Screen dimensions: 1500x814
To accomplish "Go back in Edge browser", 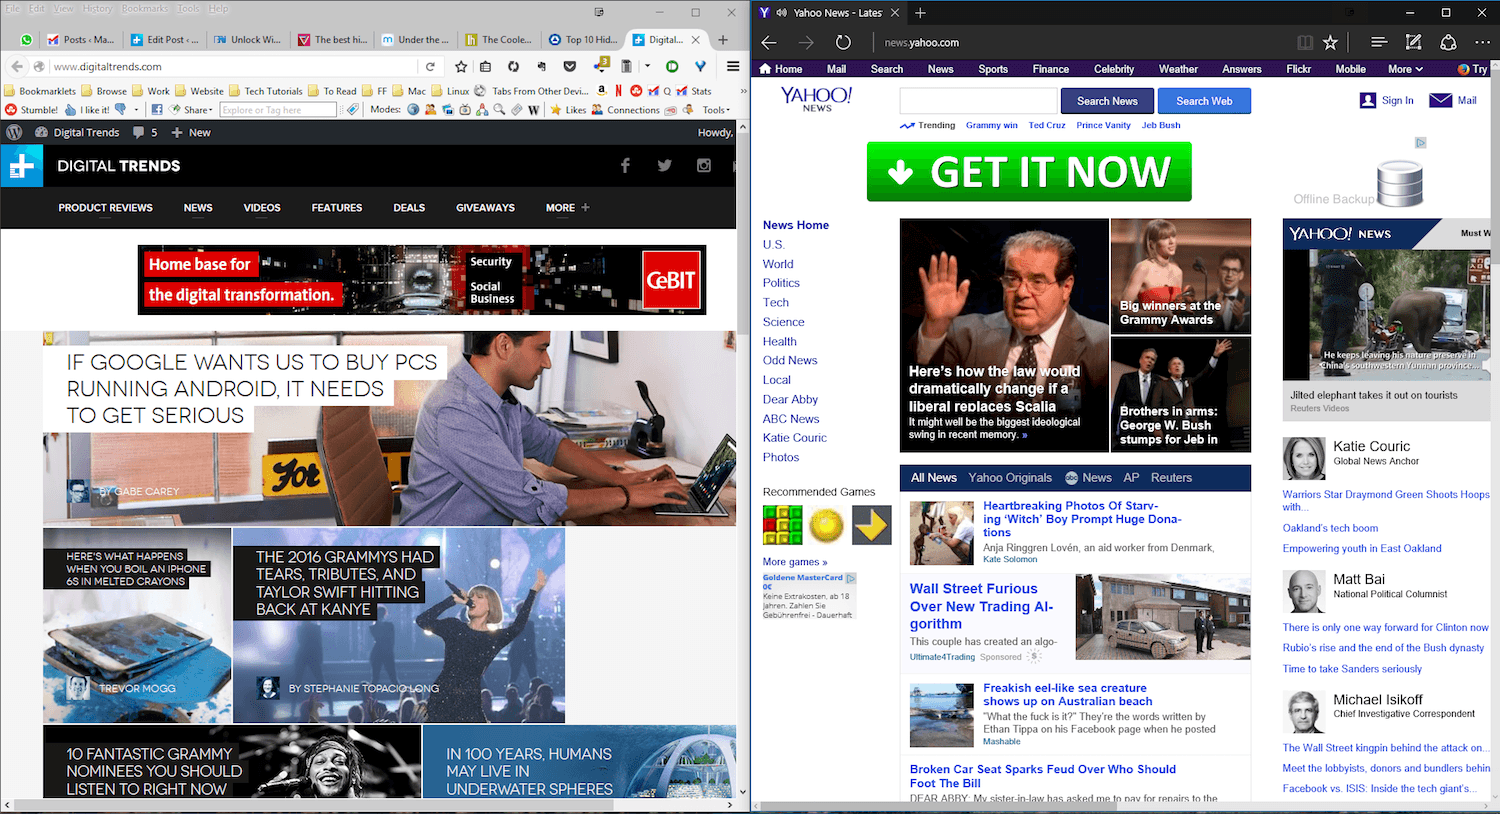I will pyautogui.click(x=769, y=42).
